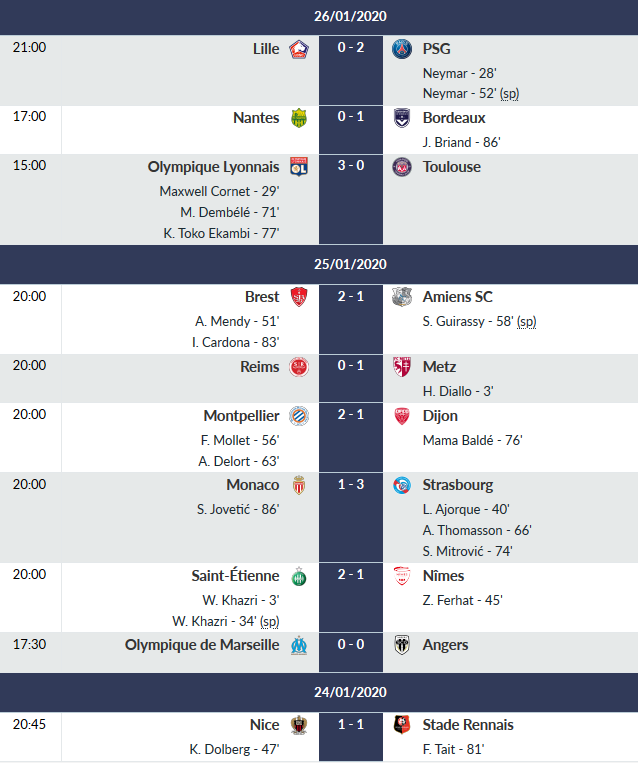Click the Toulouse club crest icon
Viewport: 638px width, 763px height.
pos(402,167)
